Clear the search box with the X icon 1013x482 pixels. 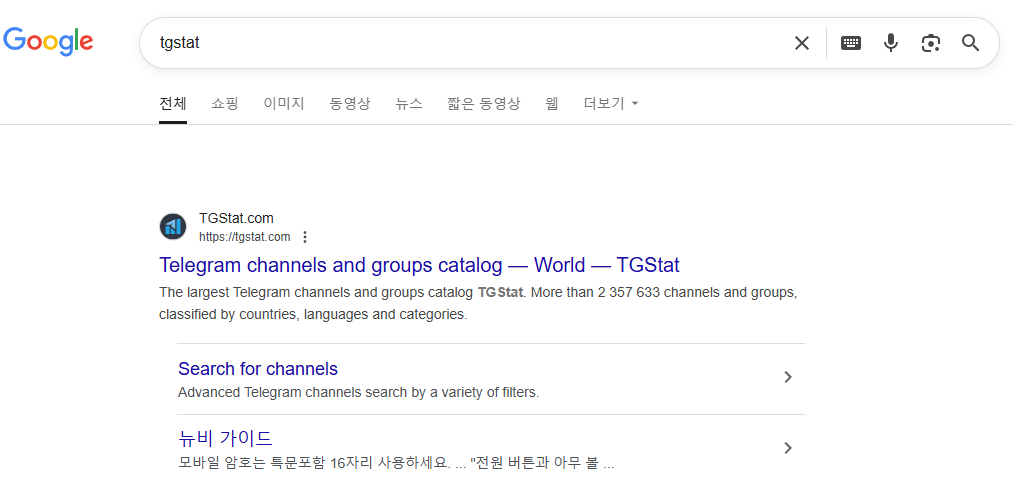point(801,43)
